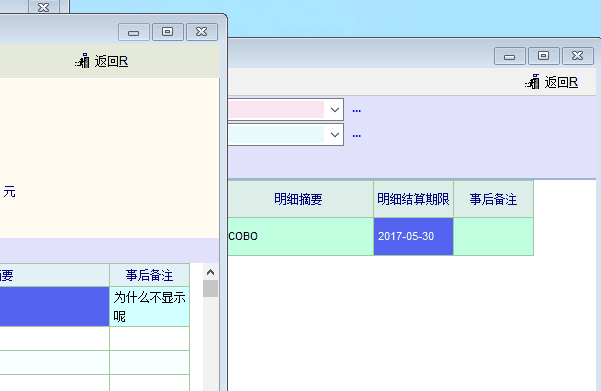Click ellipsis button beside pink field

coord(356,111)
